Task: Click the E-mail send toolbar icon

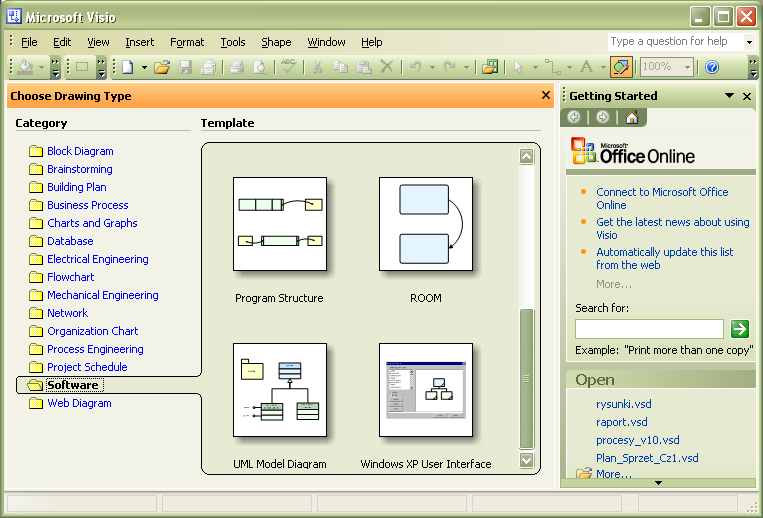Action: coord(209,67)
